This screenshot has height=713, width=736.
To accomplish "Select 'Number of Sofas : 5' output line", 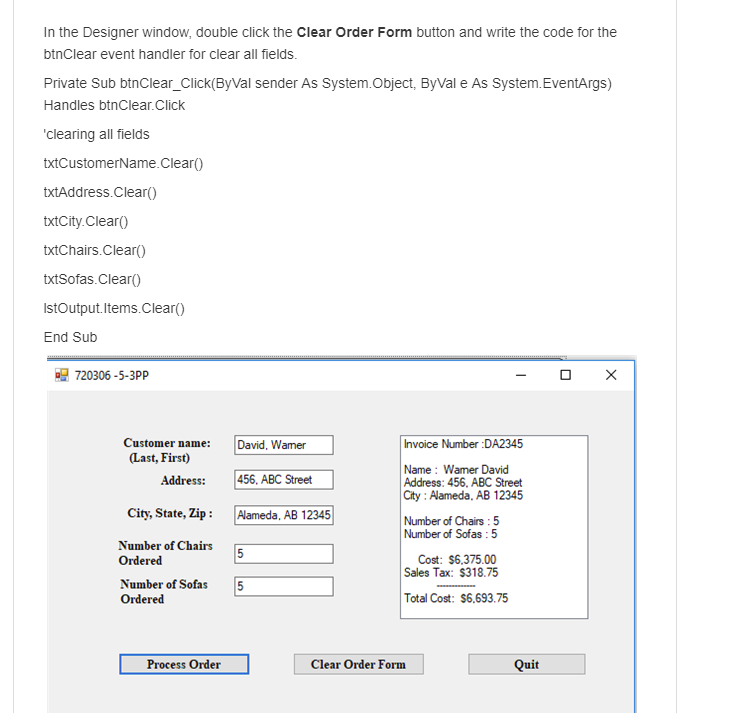I will [x=451, y=534].
